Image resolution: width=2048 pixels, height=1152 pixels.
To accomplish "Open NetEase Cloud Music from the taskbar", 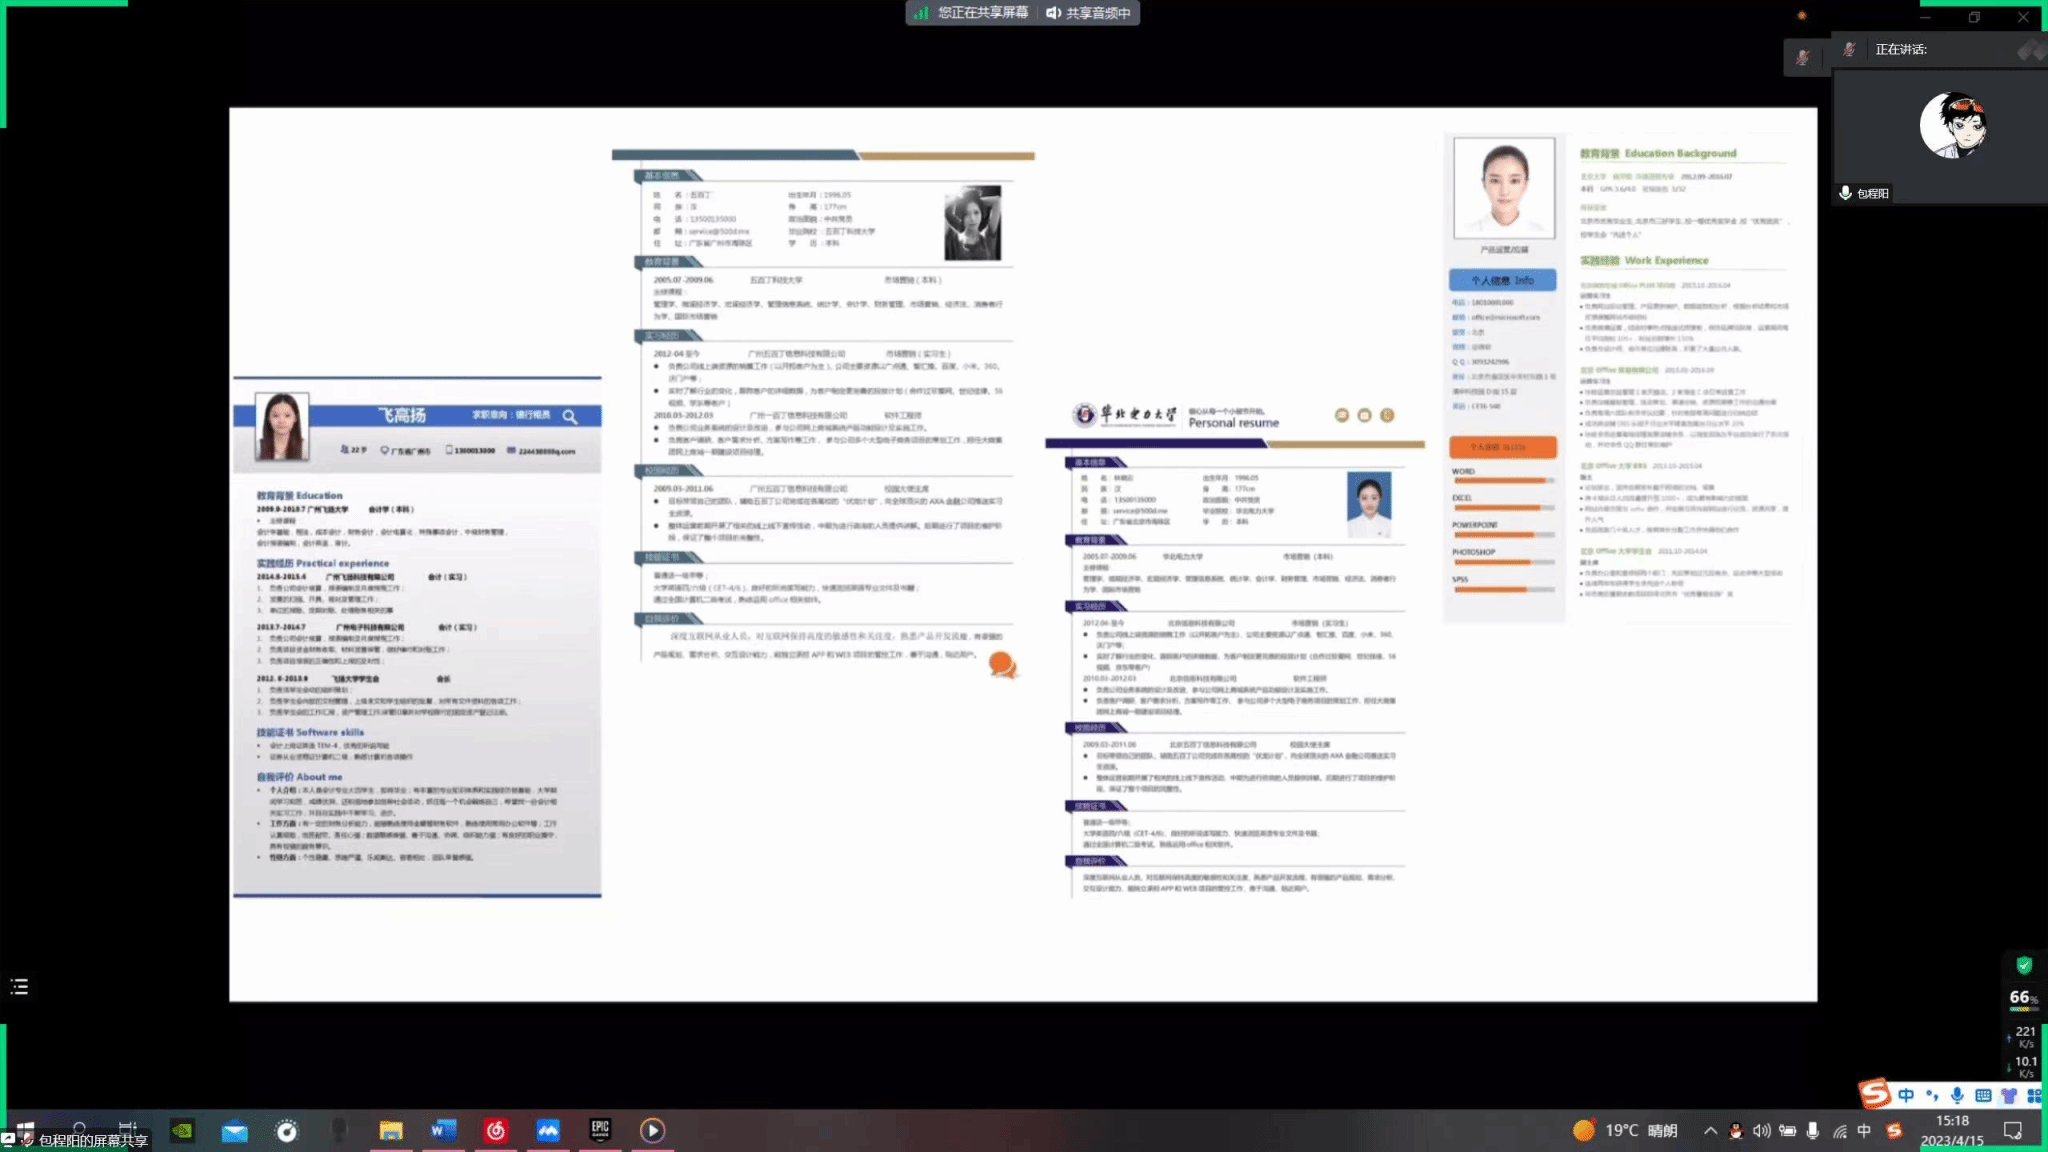I will point(496,1130).
